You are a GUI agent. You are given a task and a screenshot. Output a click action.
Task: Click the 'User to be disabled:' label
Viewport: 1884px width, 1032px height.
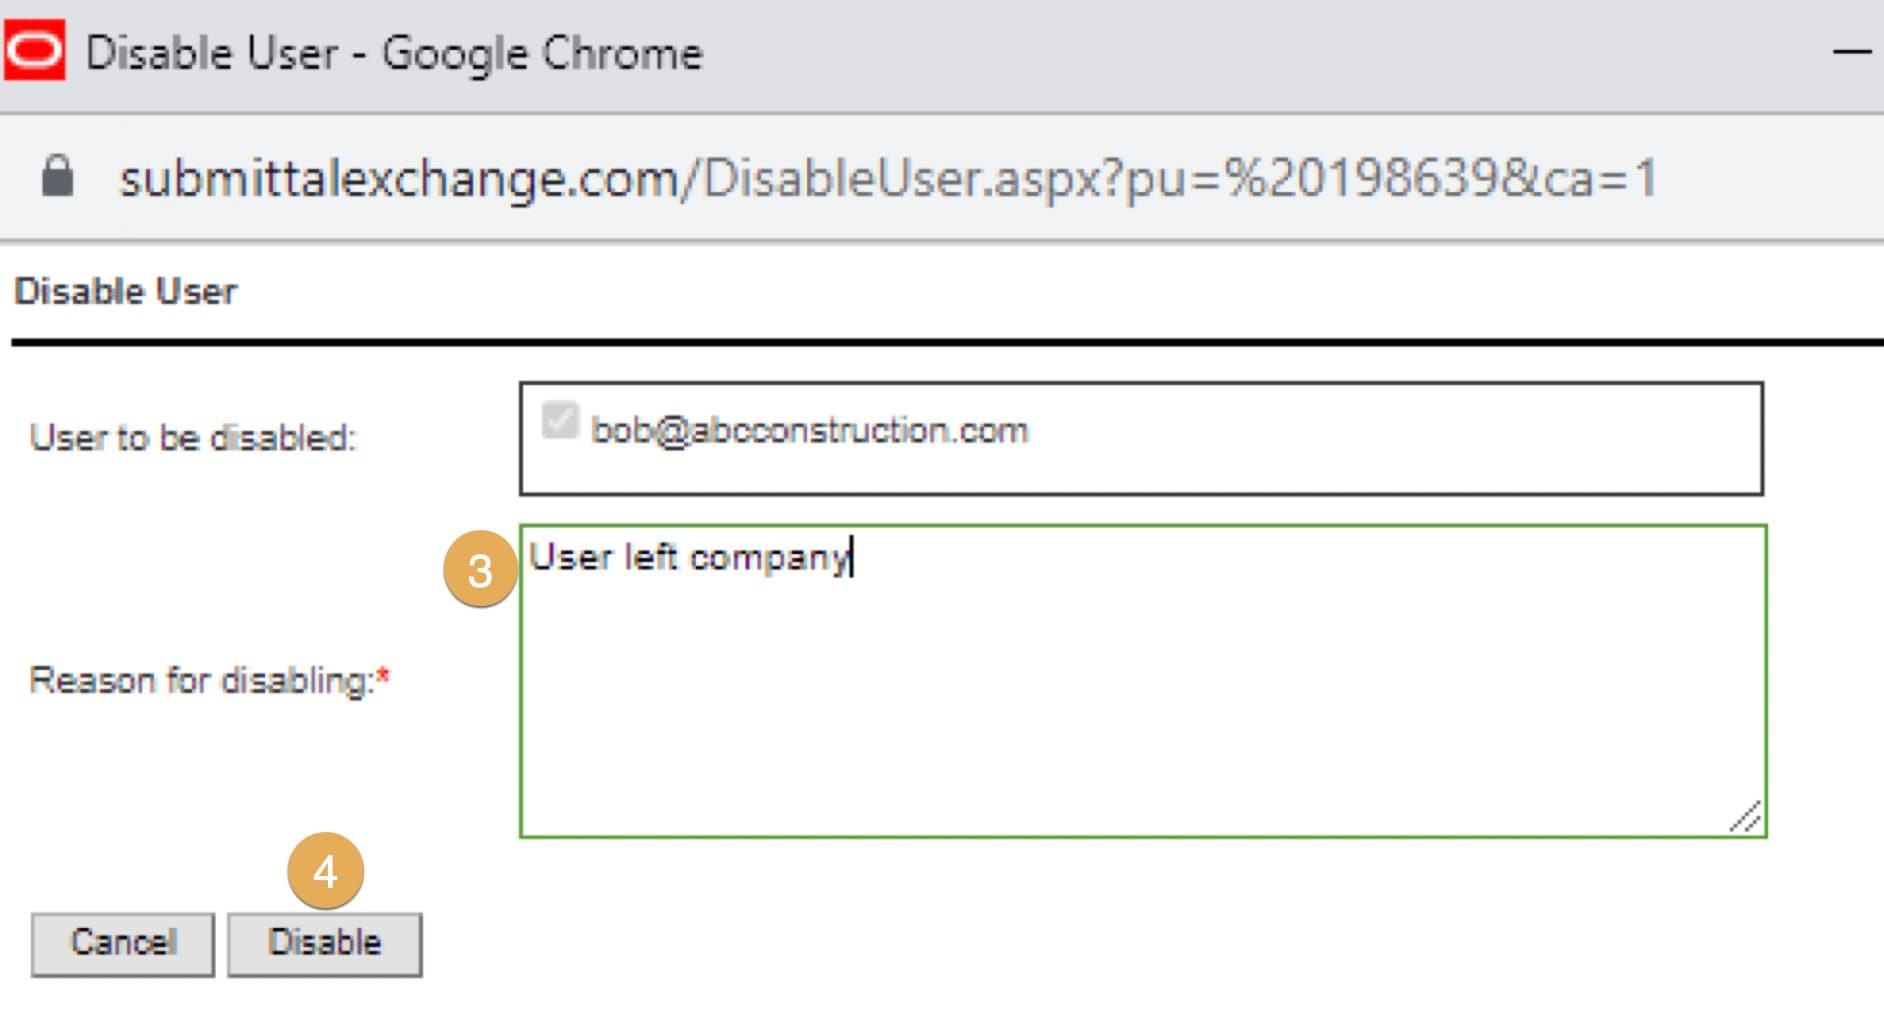(193, 438)
